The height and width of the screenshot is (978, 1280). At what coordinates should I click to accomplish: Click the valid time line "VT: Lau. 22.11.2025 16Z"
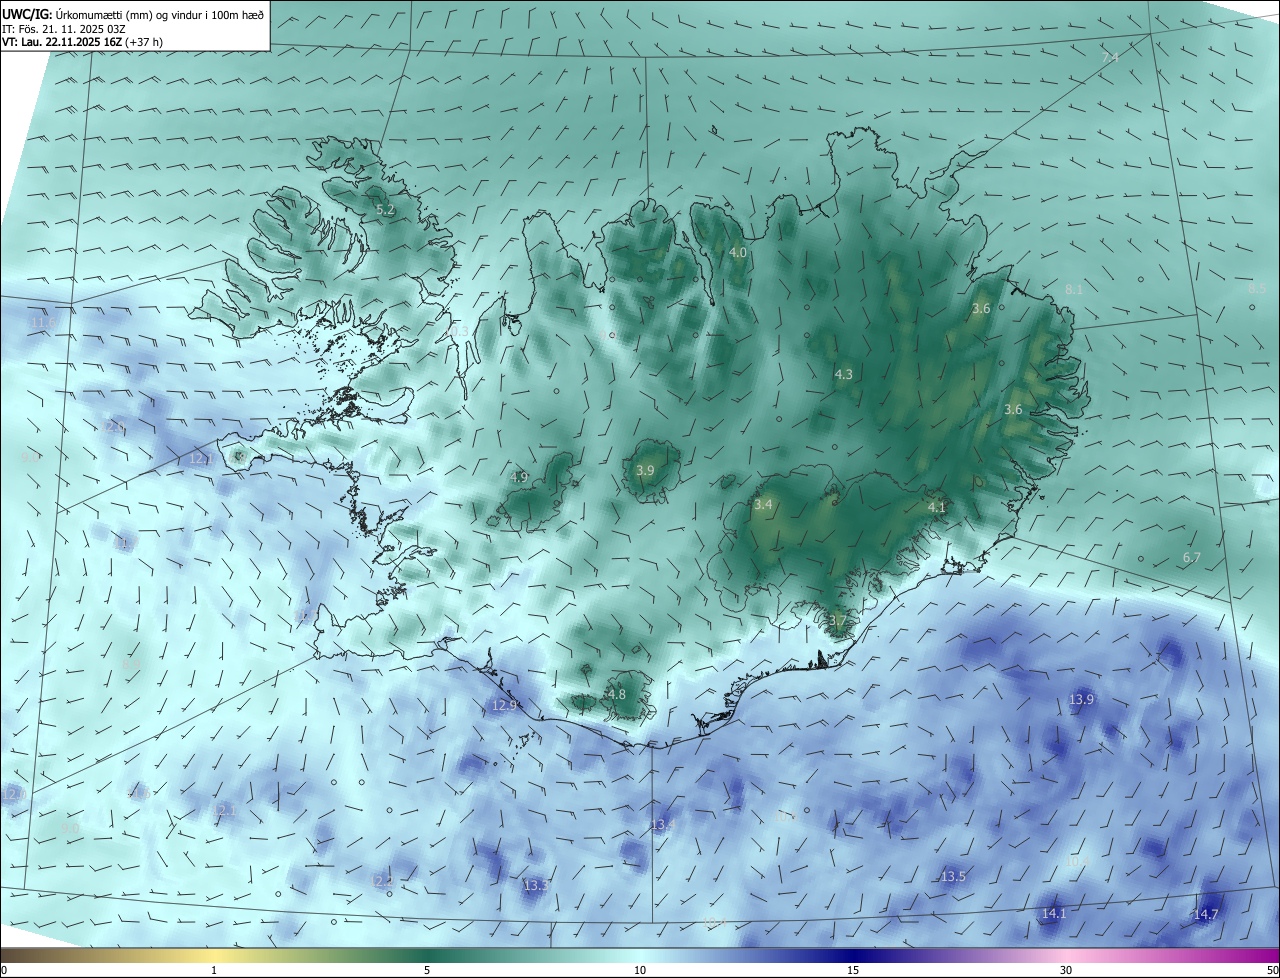(x=60, y=42)
